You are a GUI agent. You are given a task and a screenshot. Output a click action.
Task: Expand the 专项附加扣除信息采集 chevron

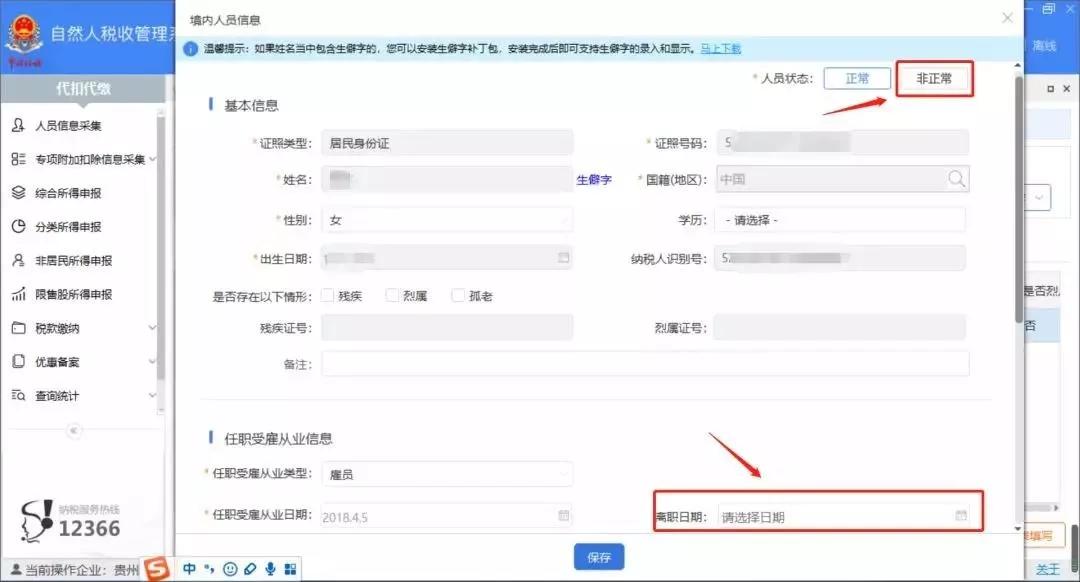tap(152, 159)
